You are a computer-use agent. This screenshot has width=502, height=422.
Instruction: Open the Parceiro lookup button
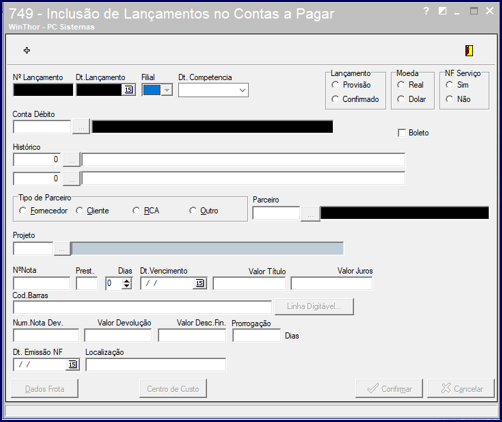coord(310,214)
